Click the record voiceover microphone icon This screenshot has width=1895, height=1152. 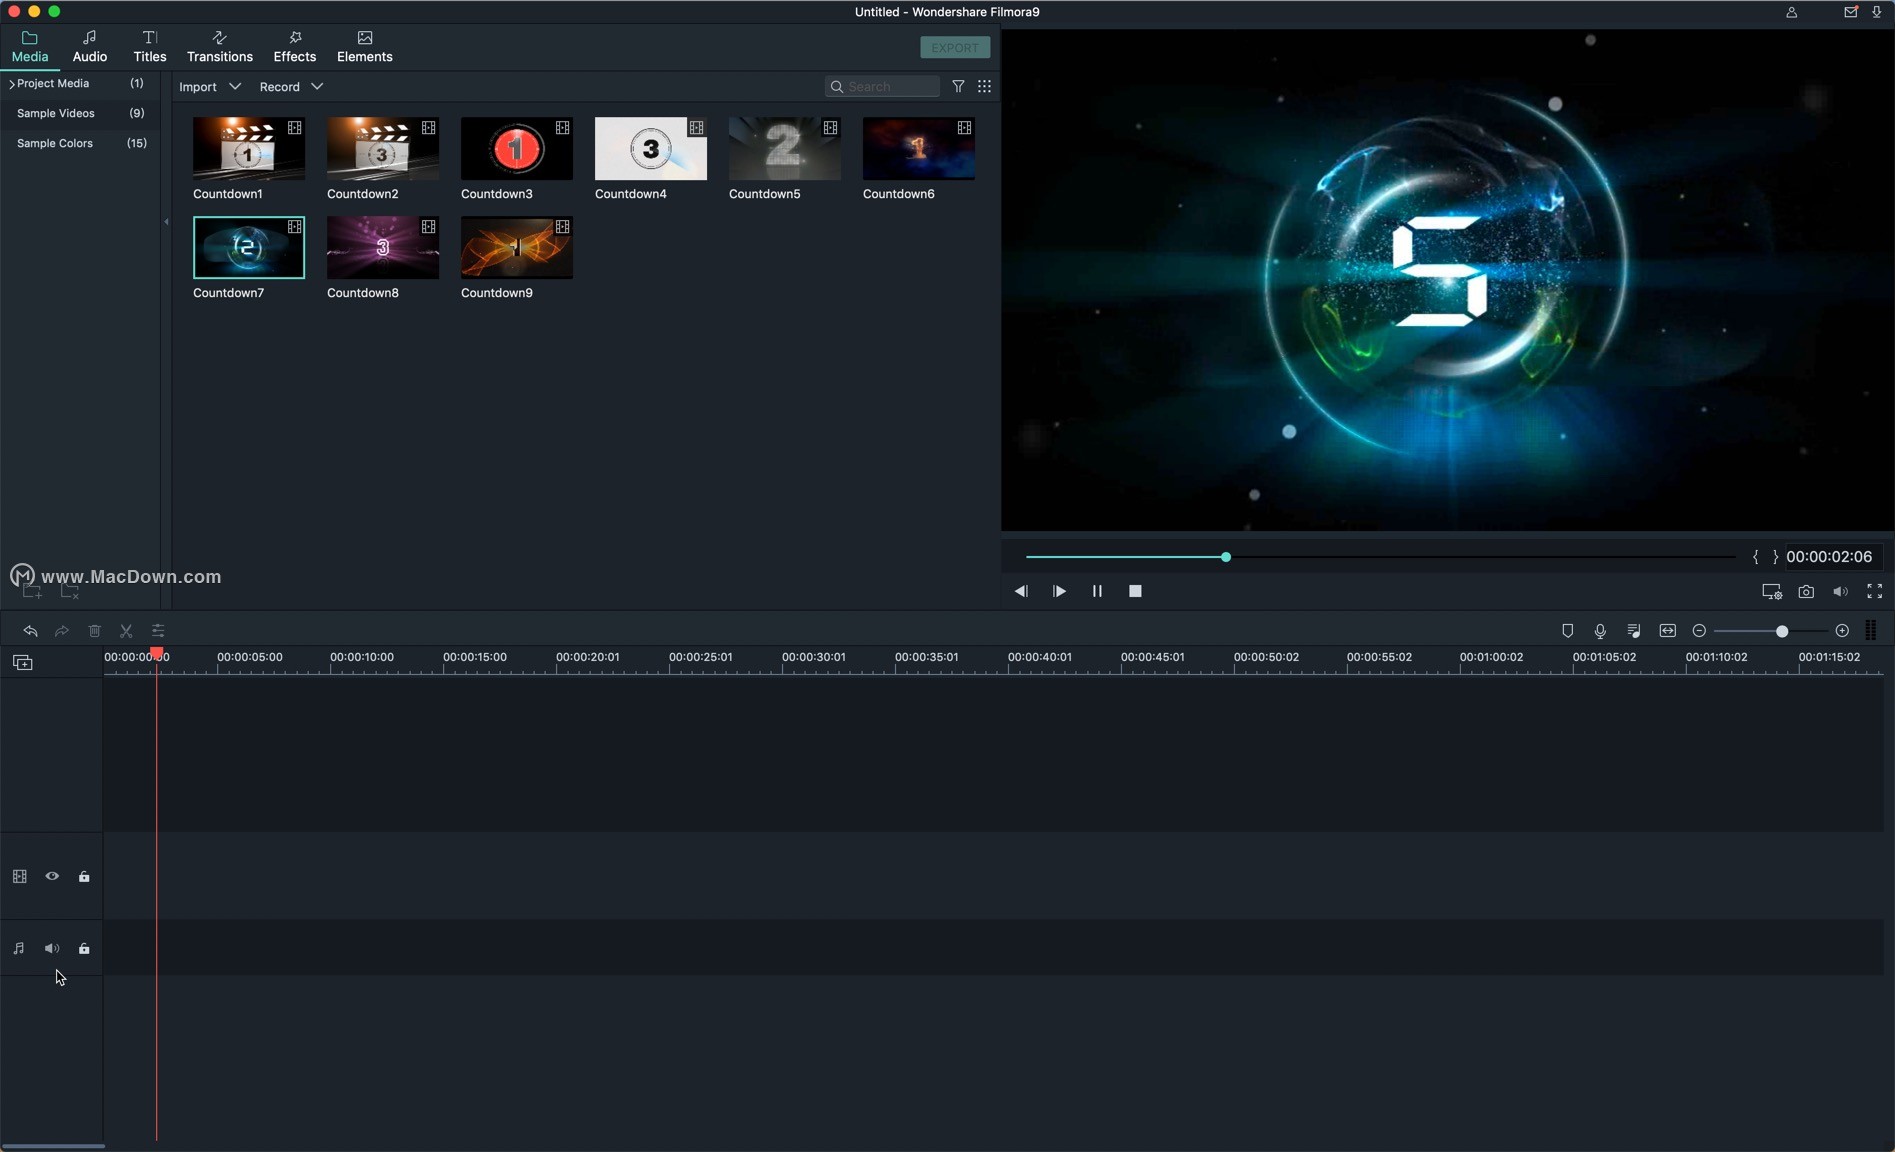(x=1600, y=631)
